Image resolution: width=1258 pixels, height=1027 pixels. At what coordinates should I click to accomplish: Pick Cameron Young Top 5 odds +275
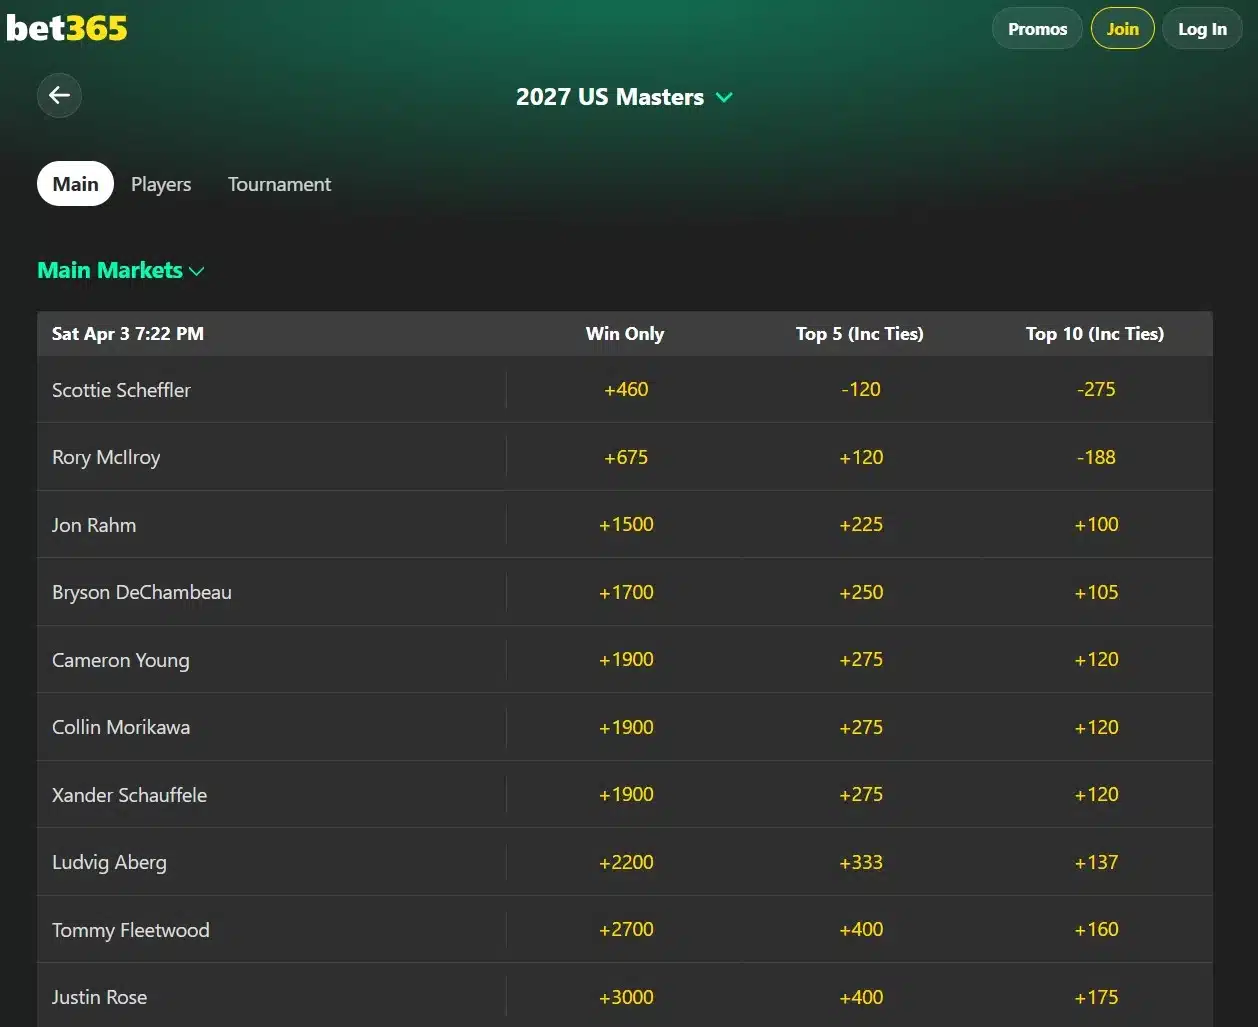(861, 659)
